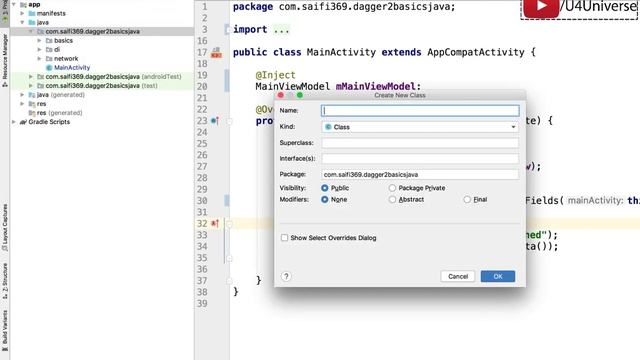Open the Structure side tab
Screen dimensions: 640x360
(5, 281)
